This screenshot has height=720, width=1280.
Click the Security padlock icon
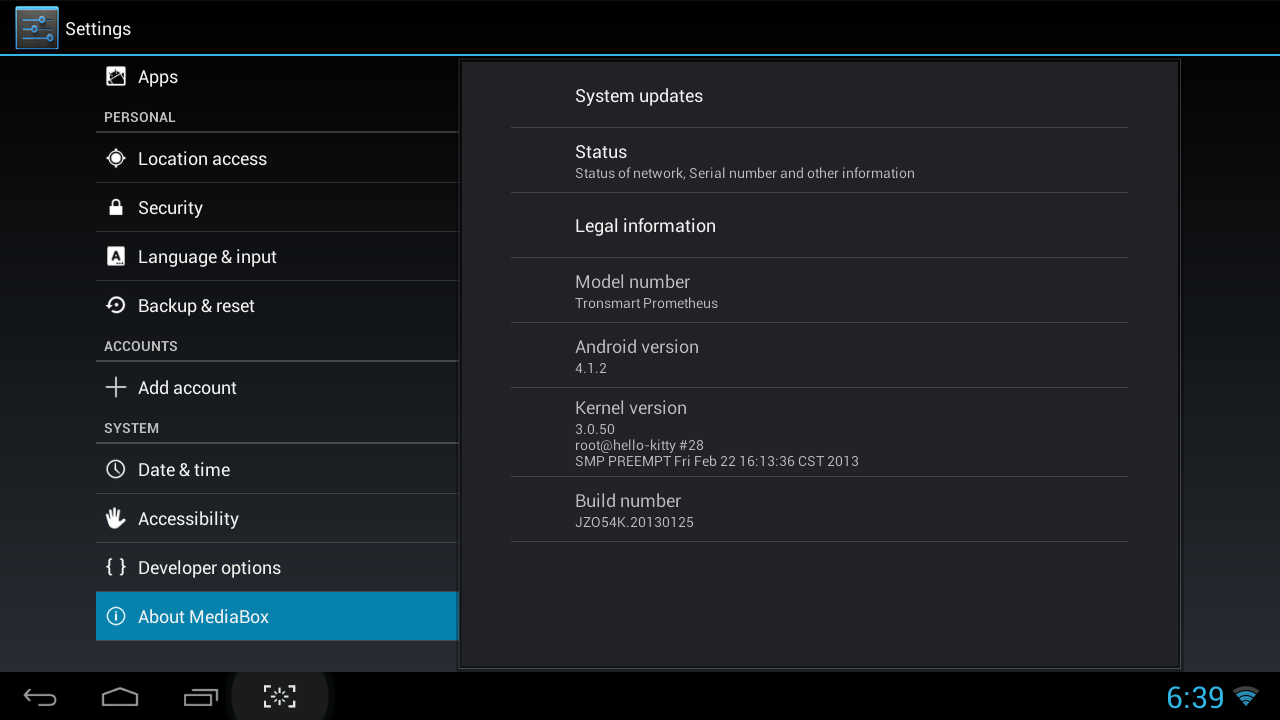point(116,207)
